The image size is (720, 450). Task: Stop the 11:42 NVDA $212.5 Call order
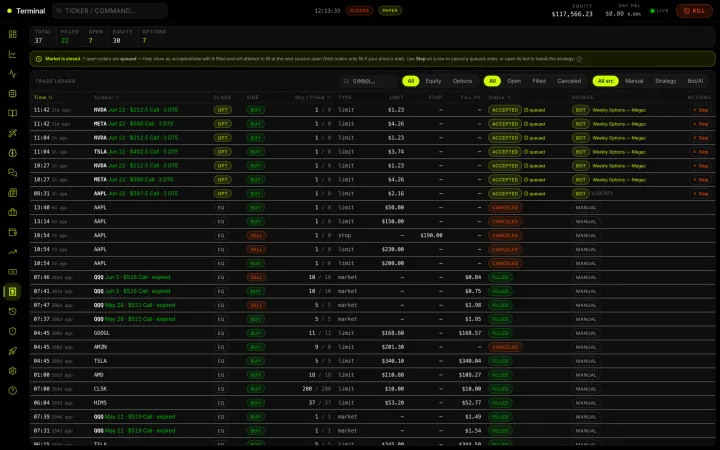700,110
